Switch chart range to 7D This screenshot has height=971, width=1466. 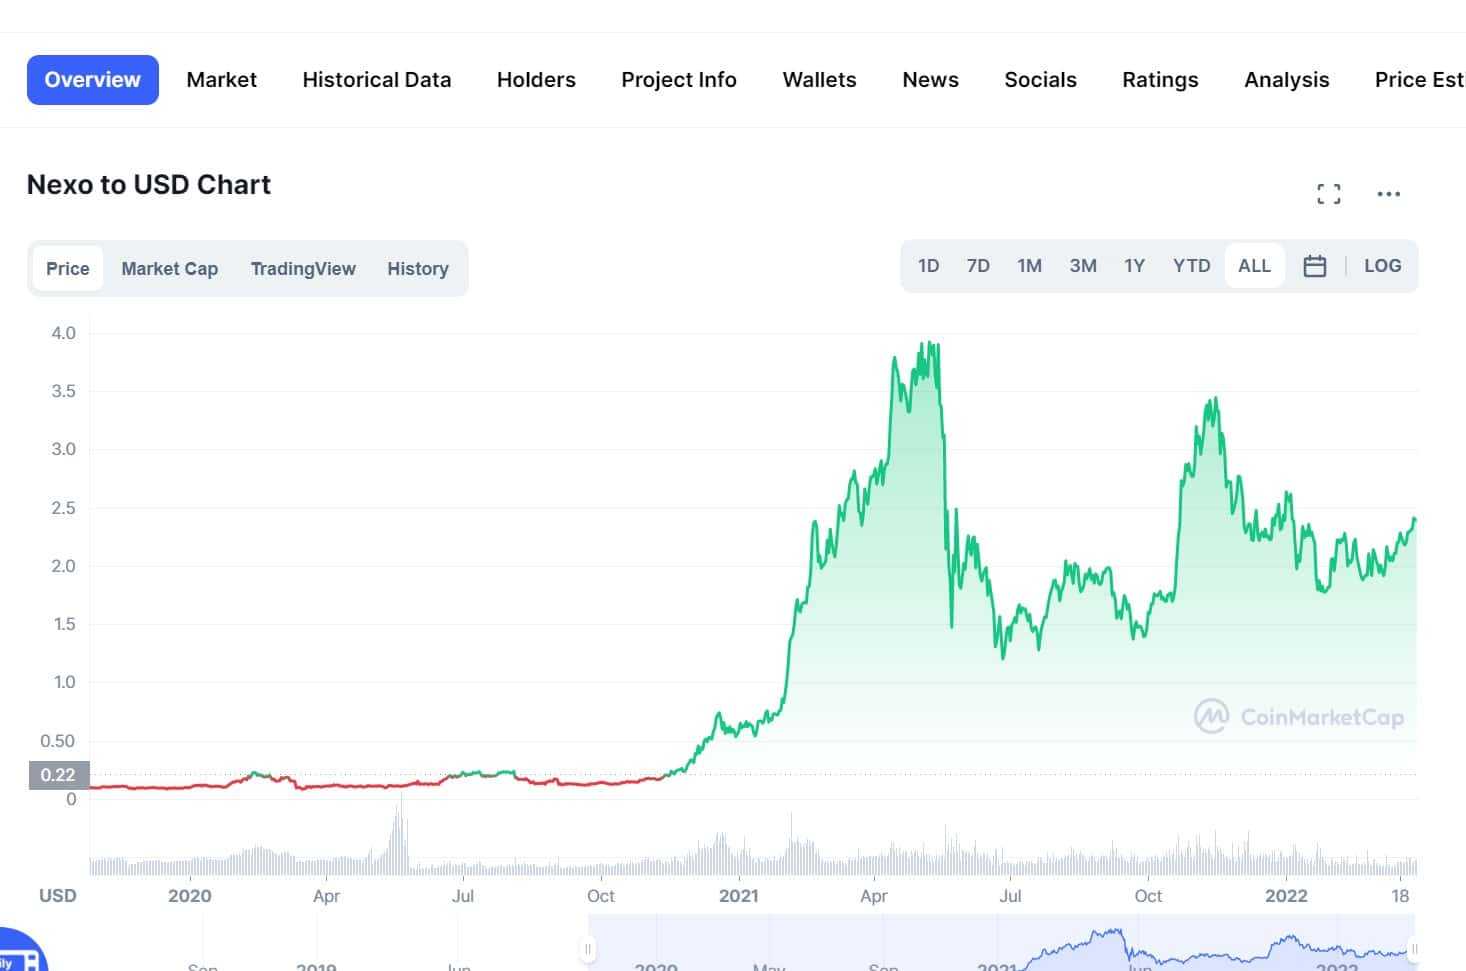977,266
